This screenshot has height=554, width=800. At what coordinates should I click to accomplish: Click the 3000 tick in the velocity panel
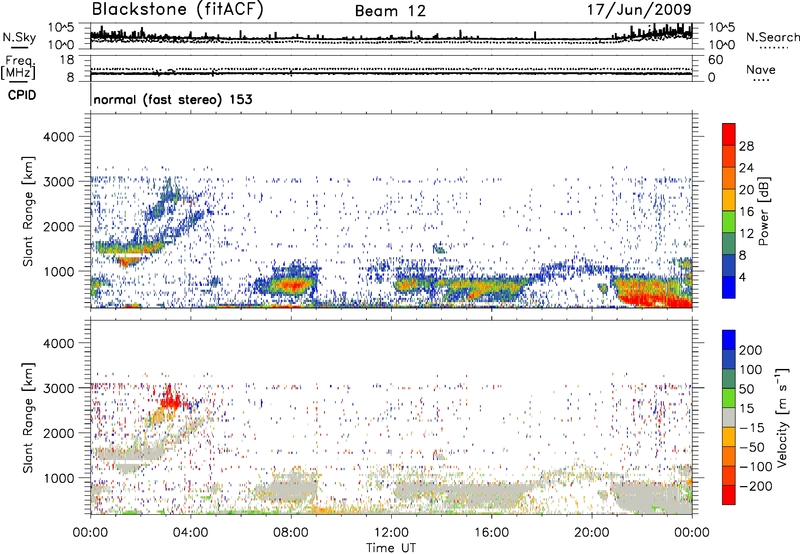[x=59, y=388]
